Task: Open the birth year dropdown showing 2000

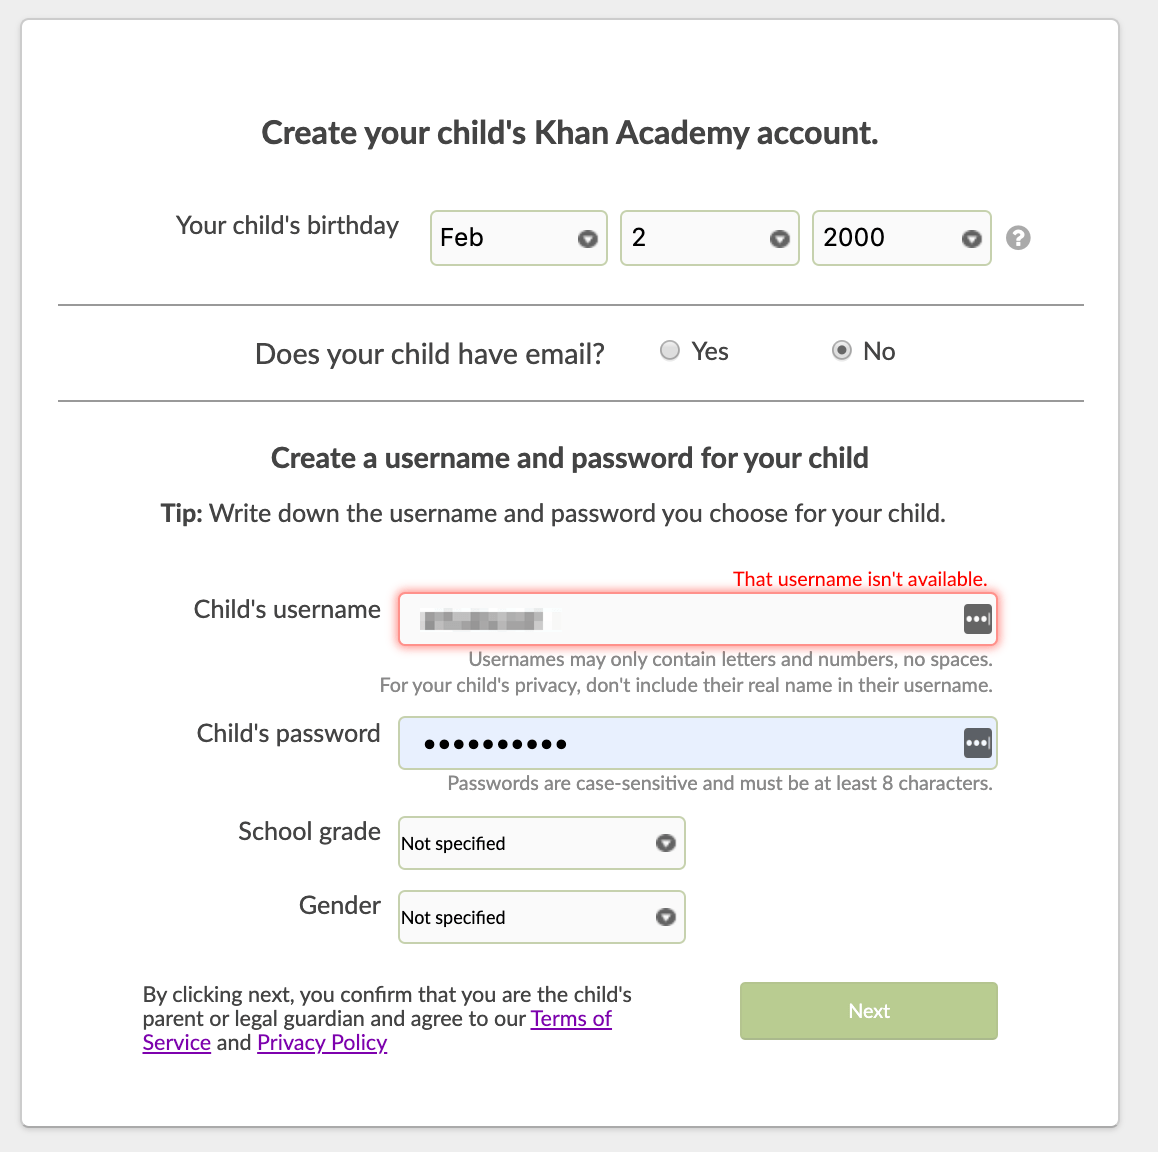Action: tap(901, 238)
